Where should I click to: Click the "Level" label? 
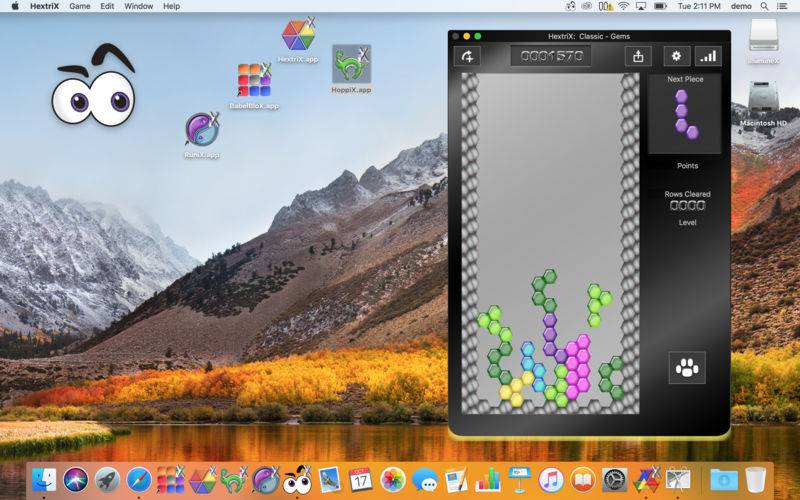point(687,222)
